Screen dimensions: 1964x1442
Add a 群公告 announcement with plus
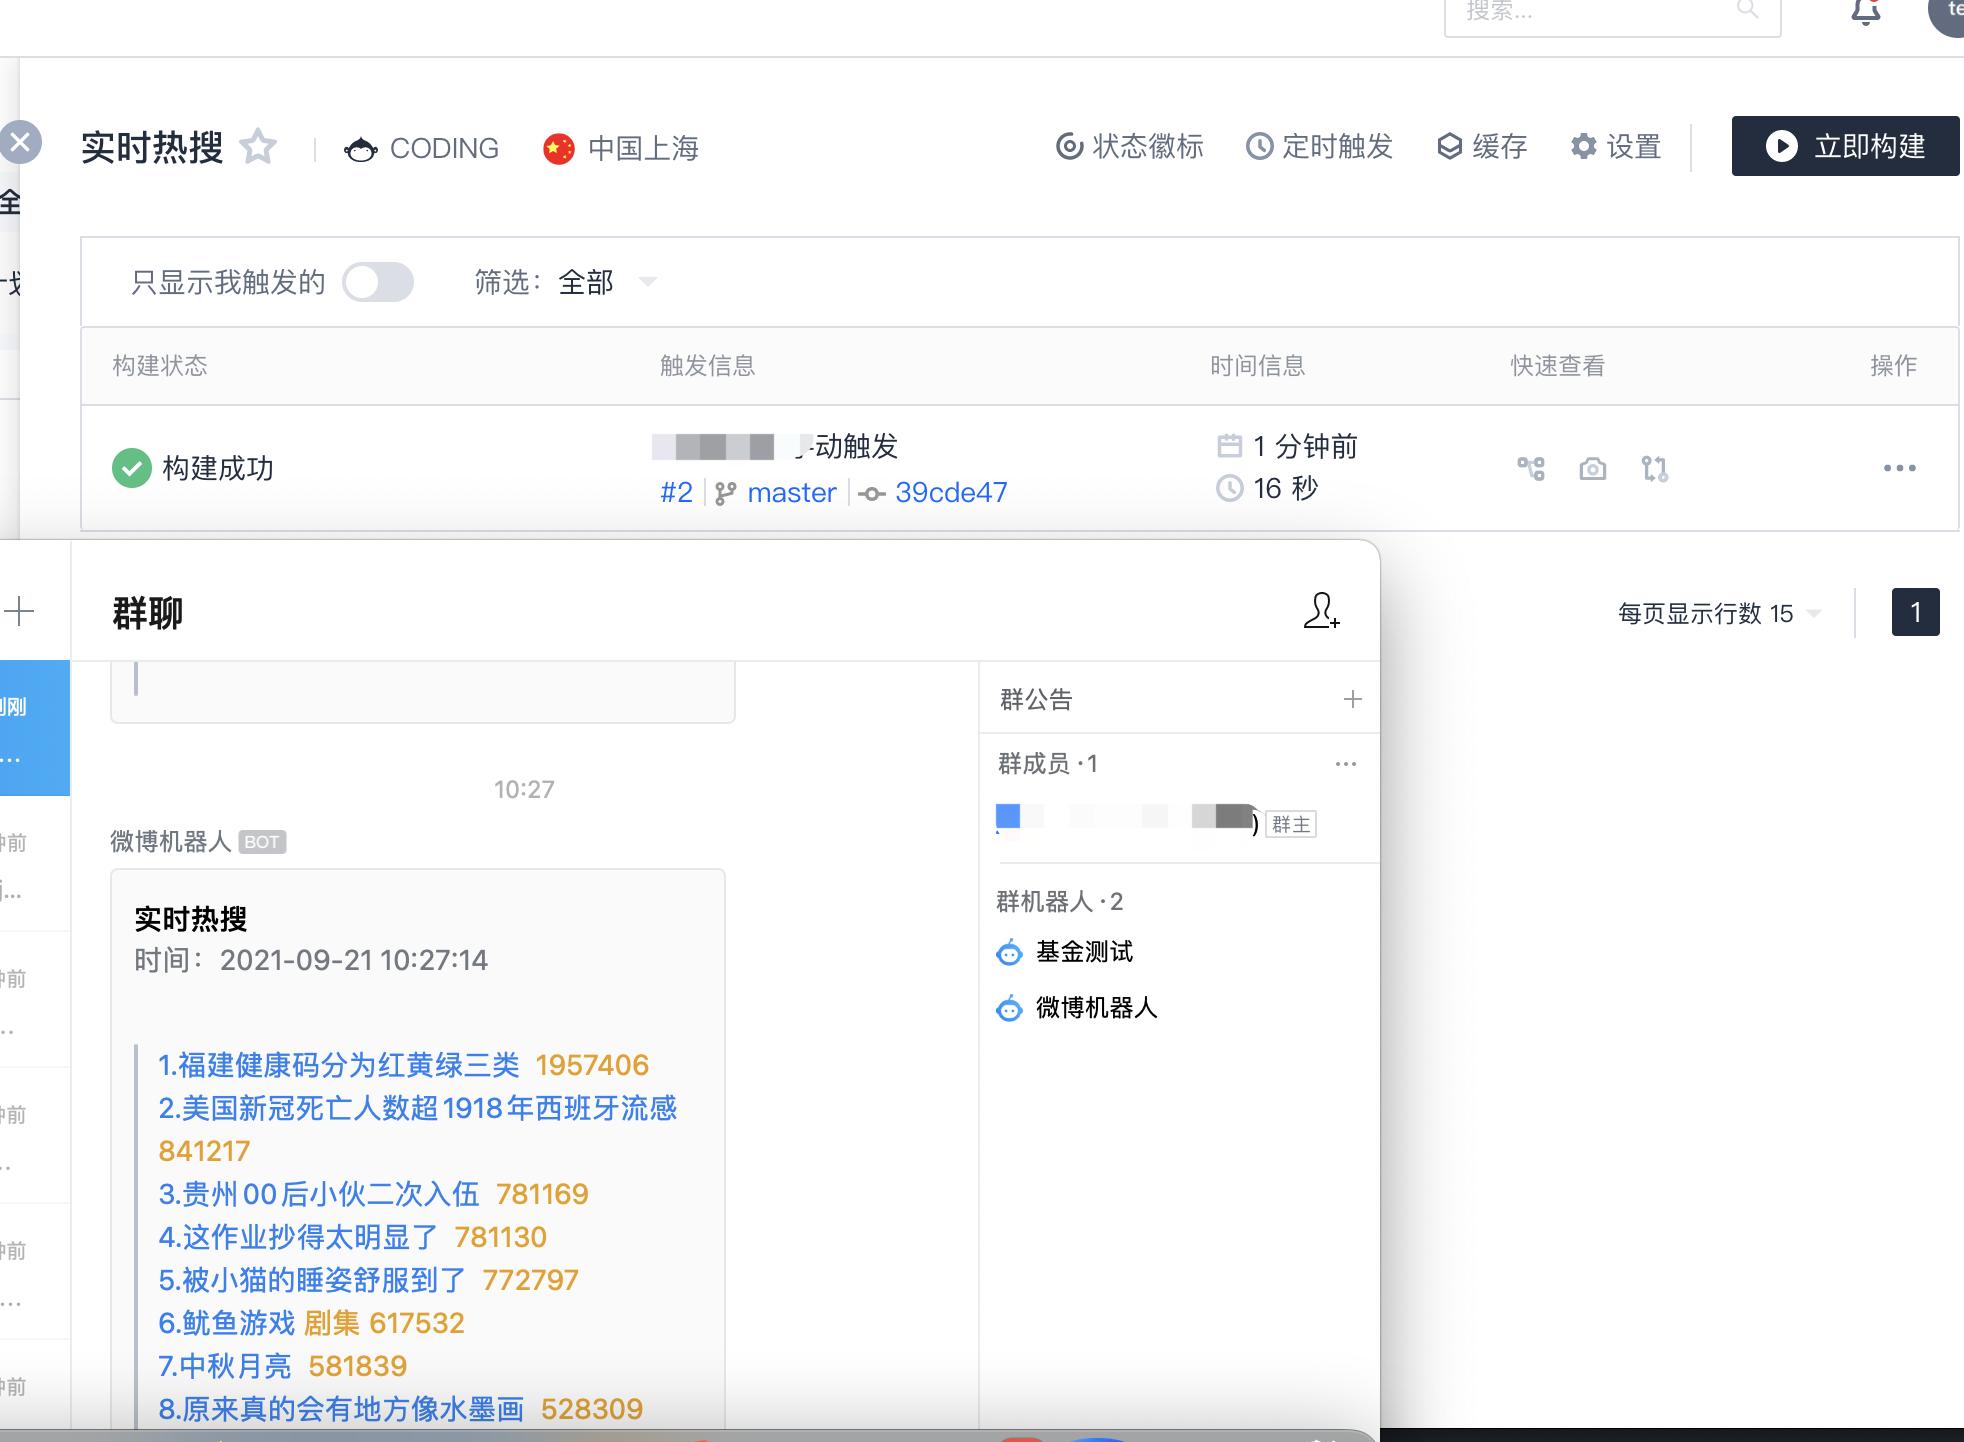(1352, 699)
